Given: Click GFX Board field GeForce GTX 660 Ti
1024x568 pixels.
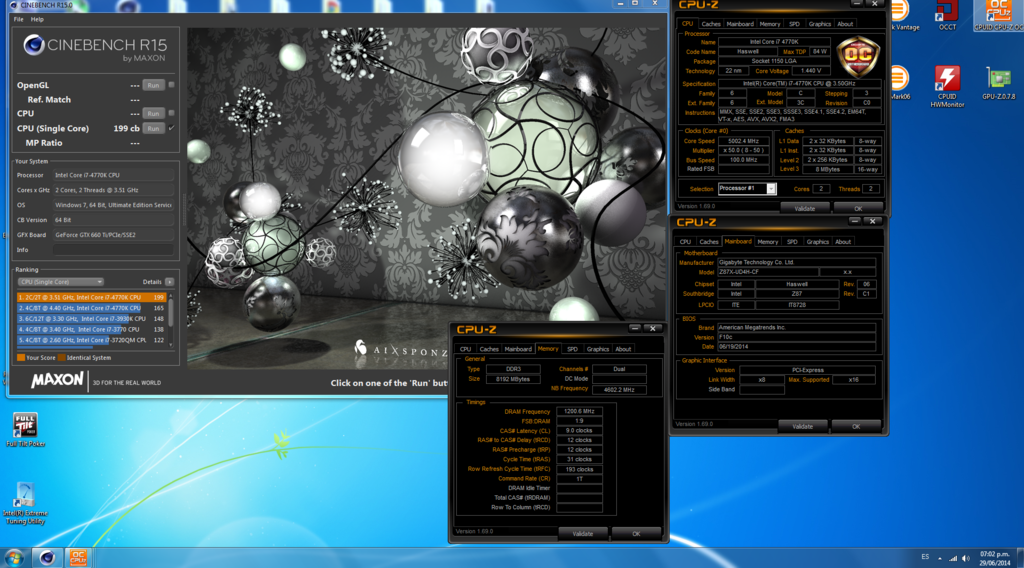Looking at the screenshot, I should point(113,235).
